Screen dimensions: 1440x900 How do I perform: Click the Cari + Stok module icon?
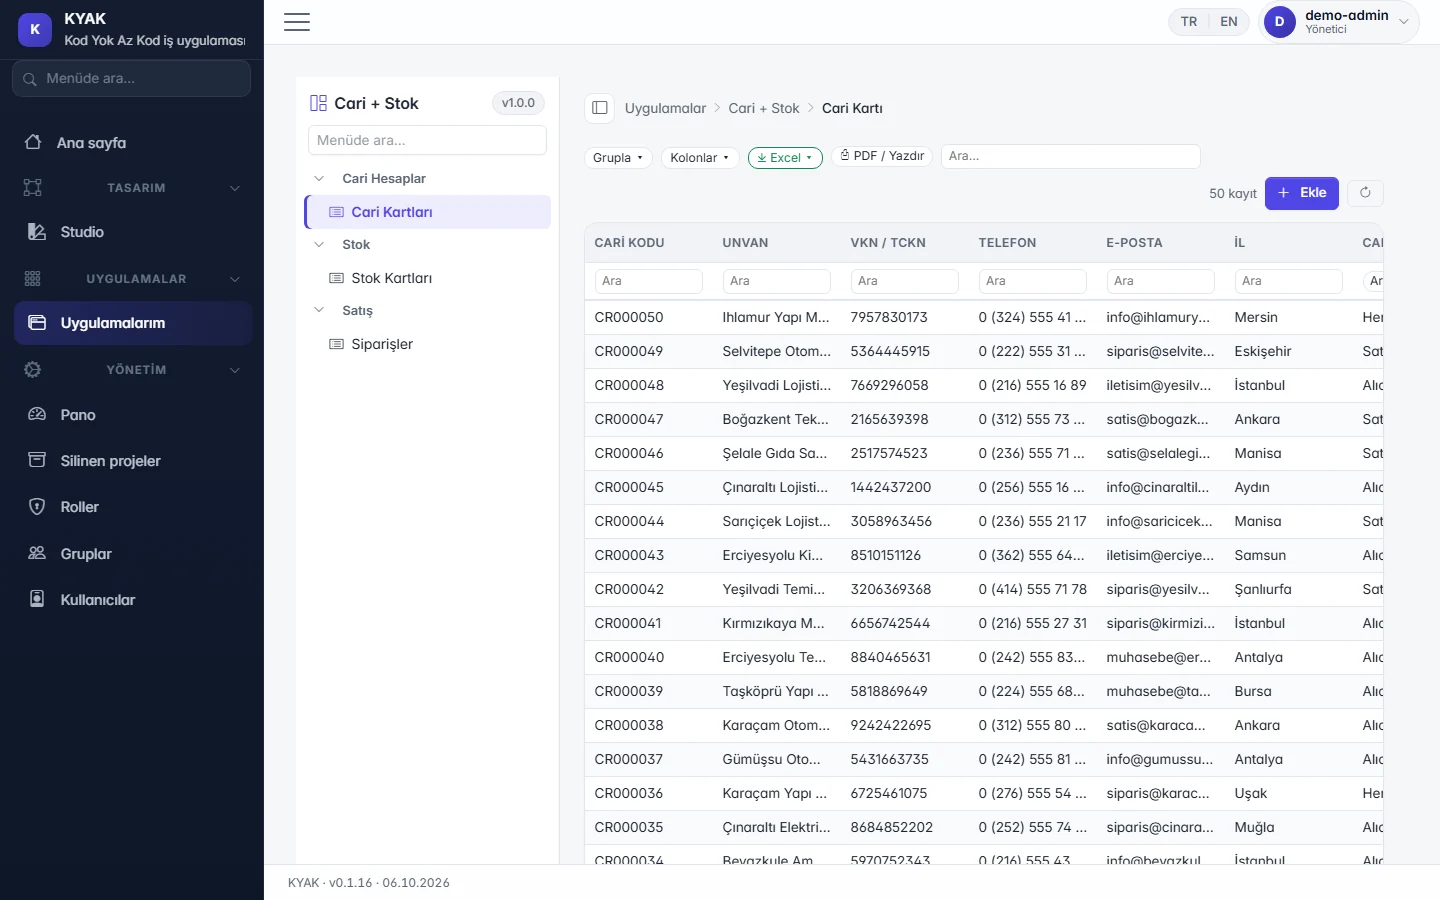click(319, 103)
